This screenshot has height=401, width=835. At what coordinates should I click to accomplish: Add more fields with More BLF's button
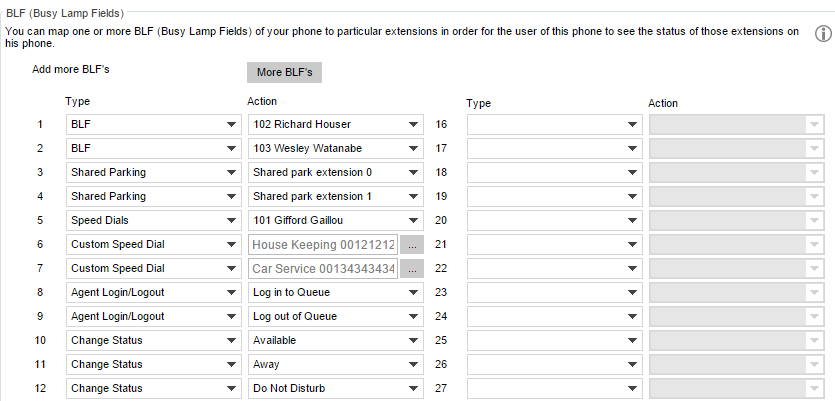(284, 72)
